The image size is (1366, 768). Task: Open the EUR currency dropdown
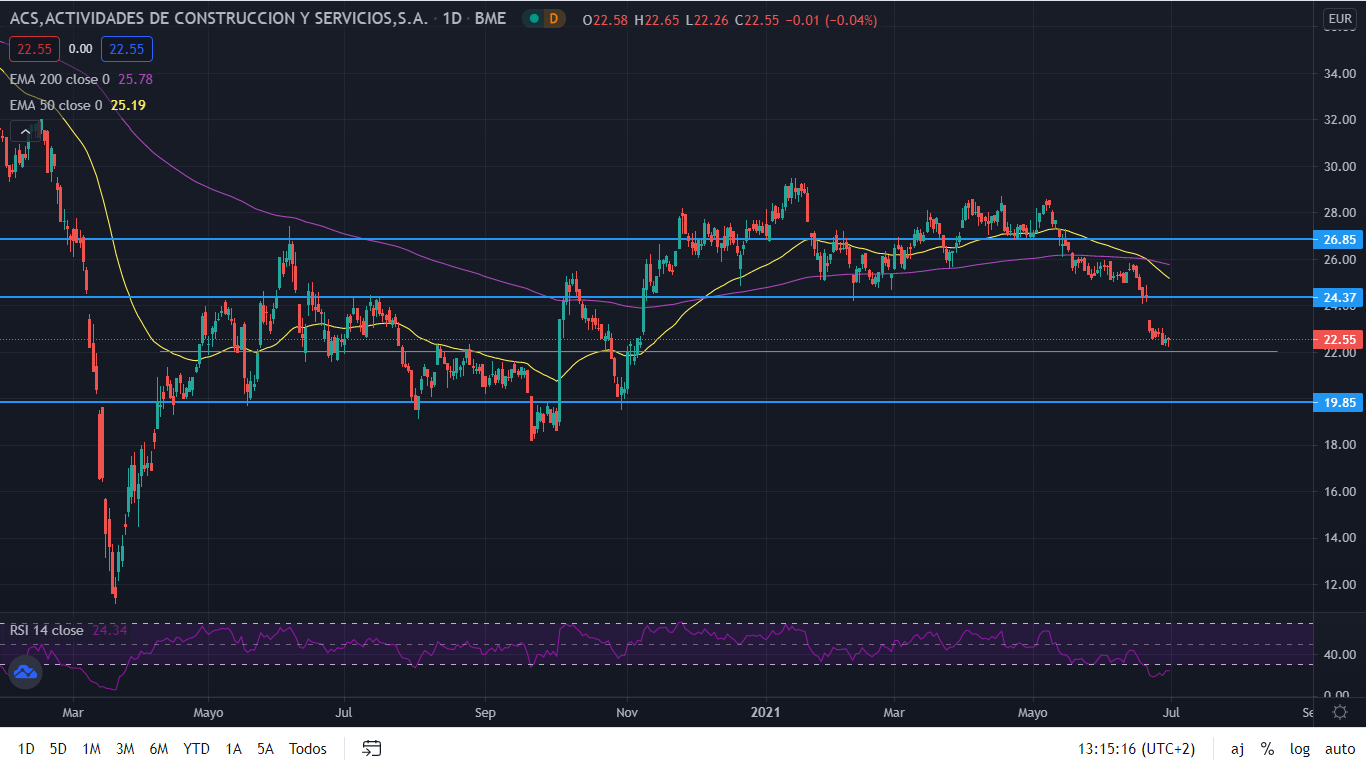click(1339, 19)
